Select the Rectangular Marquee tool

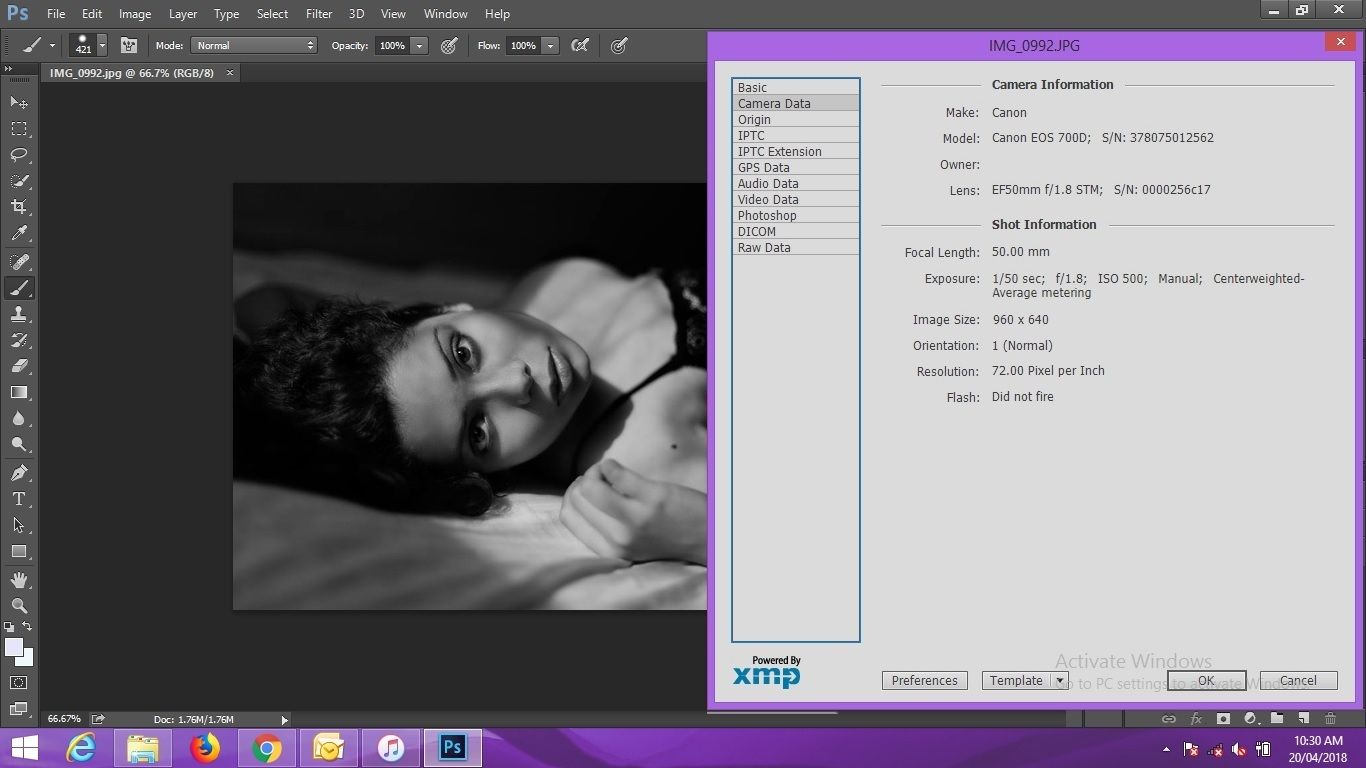click(19, 129)
